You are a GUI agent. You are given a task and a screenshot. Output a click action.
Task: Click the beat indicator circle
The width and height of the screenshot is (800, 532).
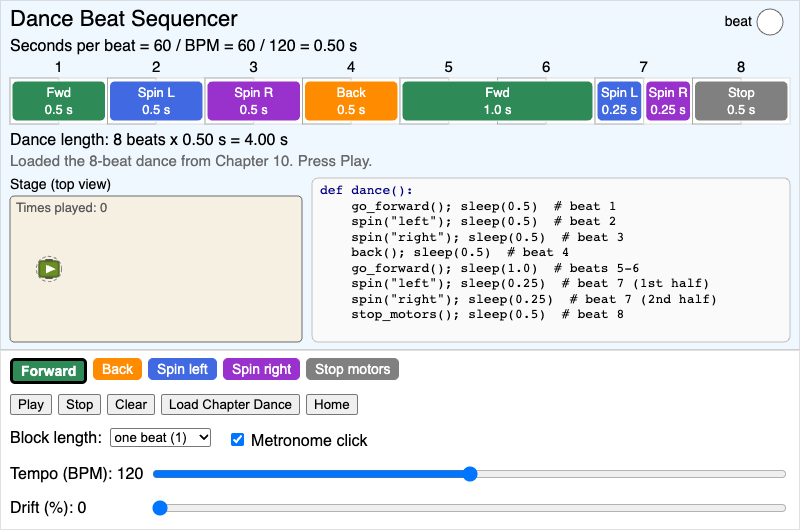[x=769, y=22]
